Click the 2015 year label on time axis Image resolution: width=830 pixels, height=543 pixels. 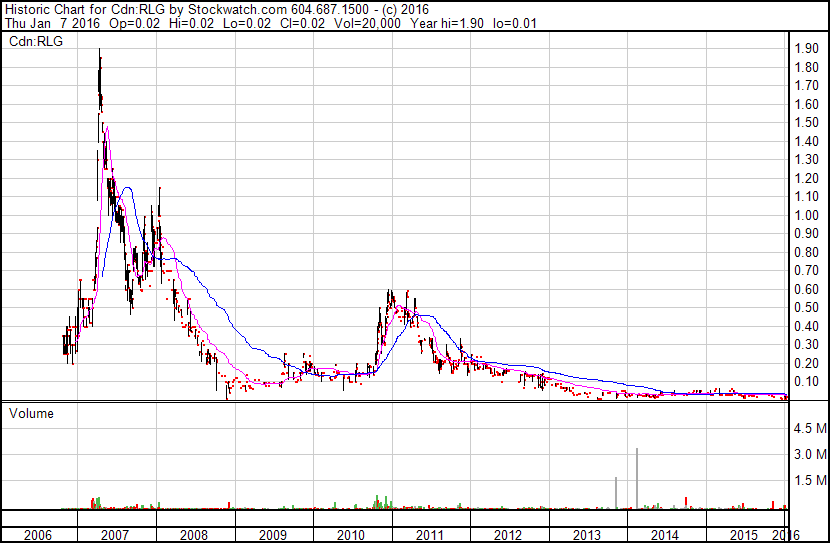(744, 535)
